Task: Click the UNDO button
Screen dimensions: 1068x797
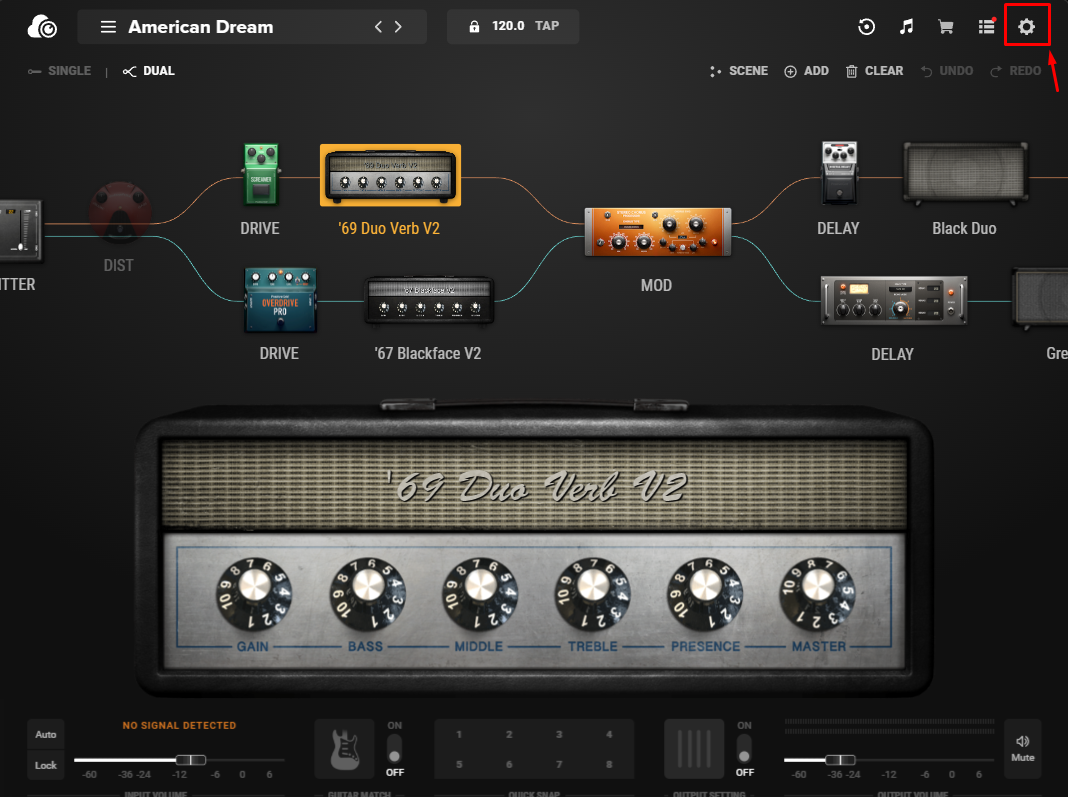Action: [x=947, y=71]
